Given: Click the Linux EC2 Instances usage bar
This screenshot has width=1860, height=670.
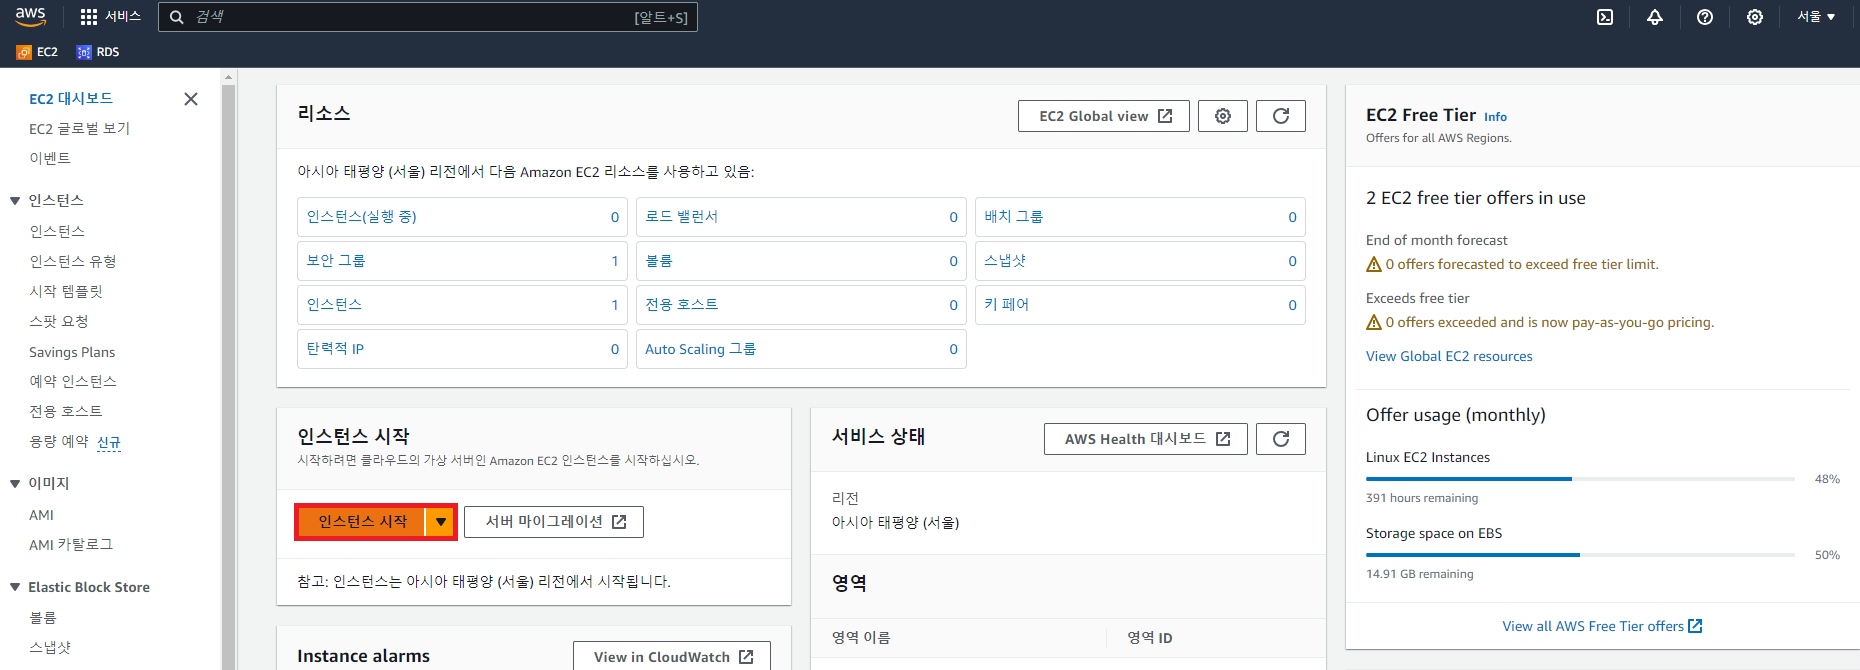Looking at the screenshot, I should [1580, 479].
